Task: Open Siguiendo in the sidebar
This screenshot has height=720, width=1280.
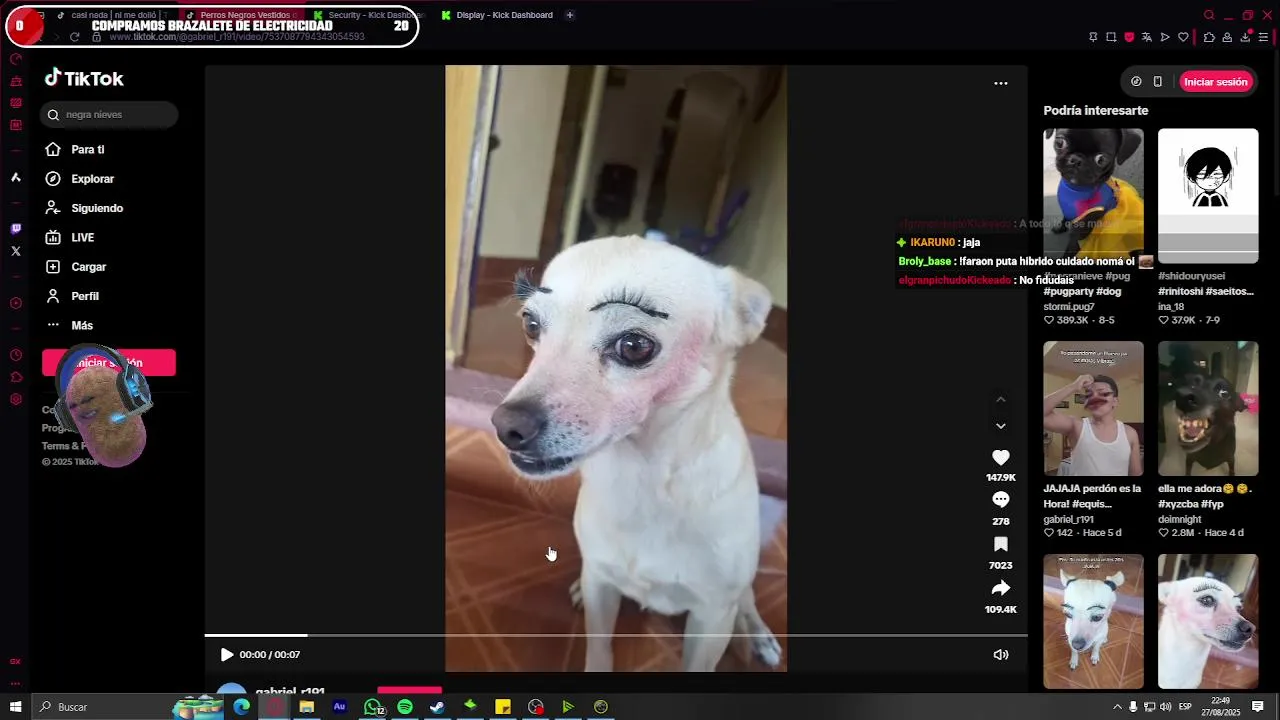Action: (84, 208)
